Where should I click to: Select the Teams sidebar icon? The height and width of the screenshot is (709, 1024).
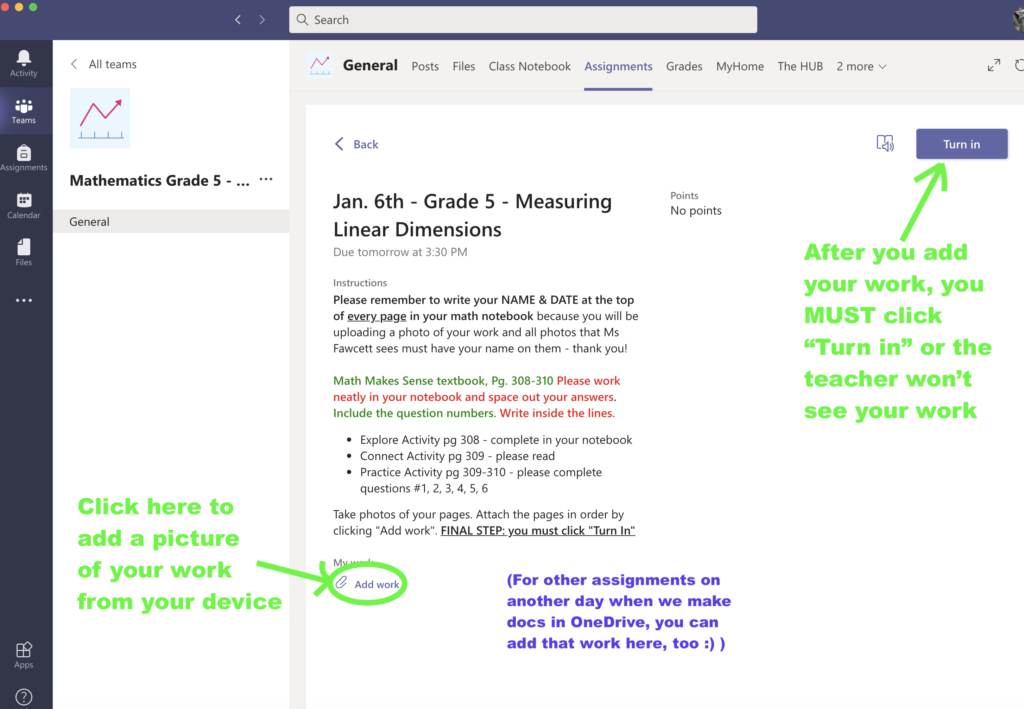(24, 110)
